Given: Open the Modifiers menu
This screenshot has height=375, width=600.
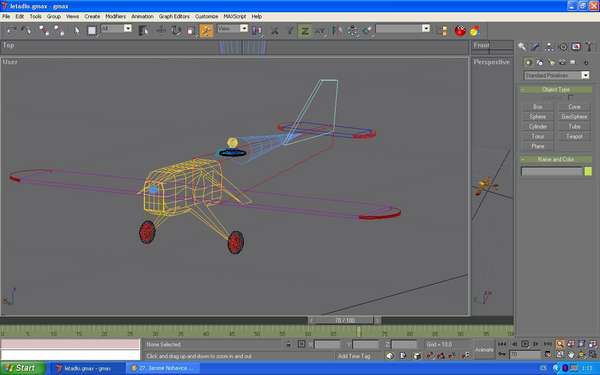Looking at the screenshot, I should pyautogui.click(x=116, y=16).
